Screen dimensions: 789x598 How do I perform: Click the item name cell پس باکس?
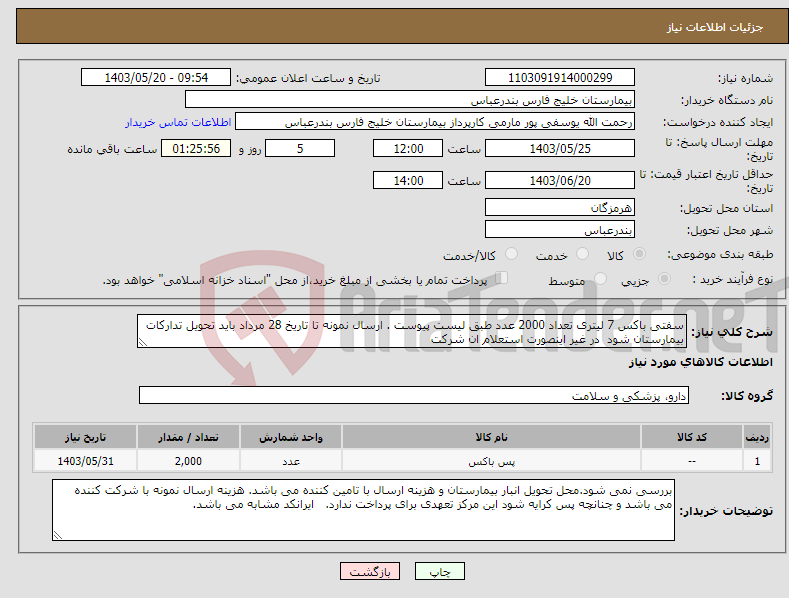(x=491, y=461)
